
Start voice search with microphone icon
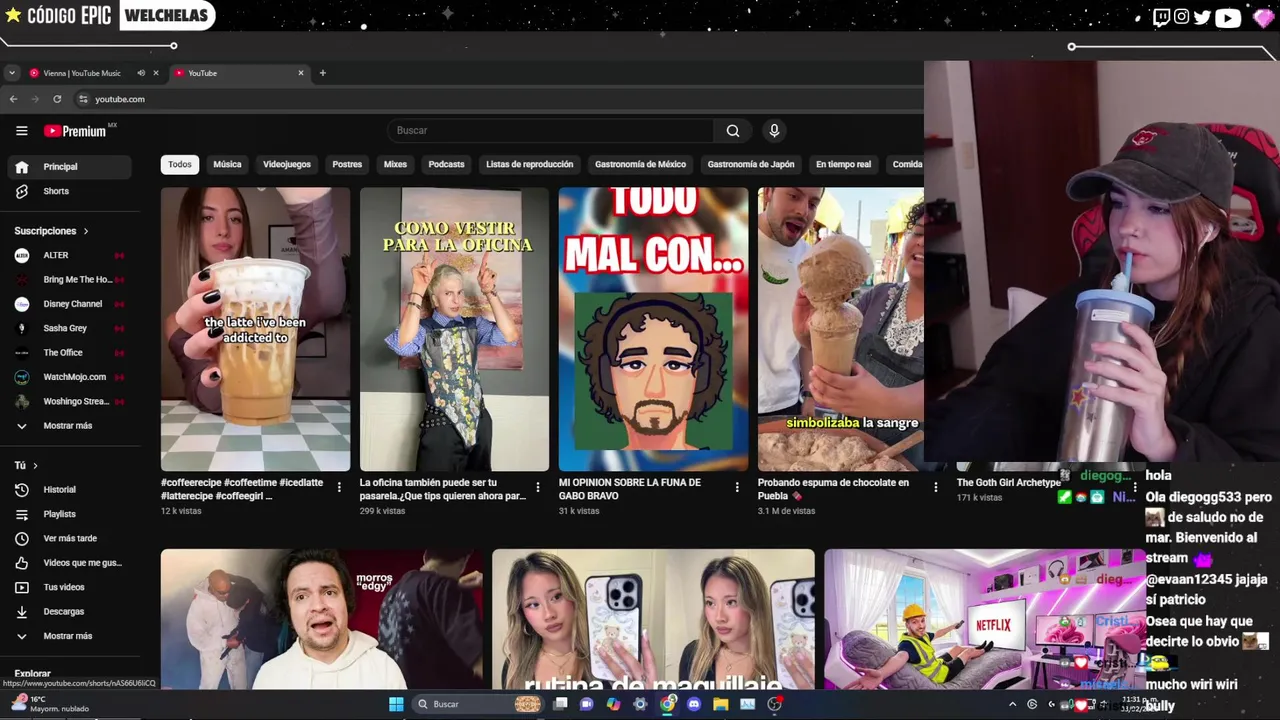(774, 131)
